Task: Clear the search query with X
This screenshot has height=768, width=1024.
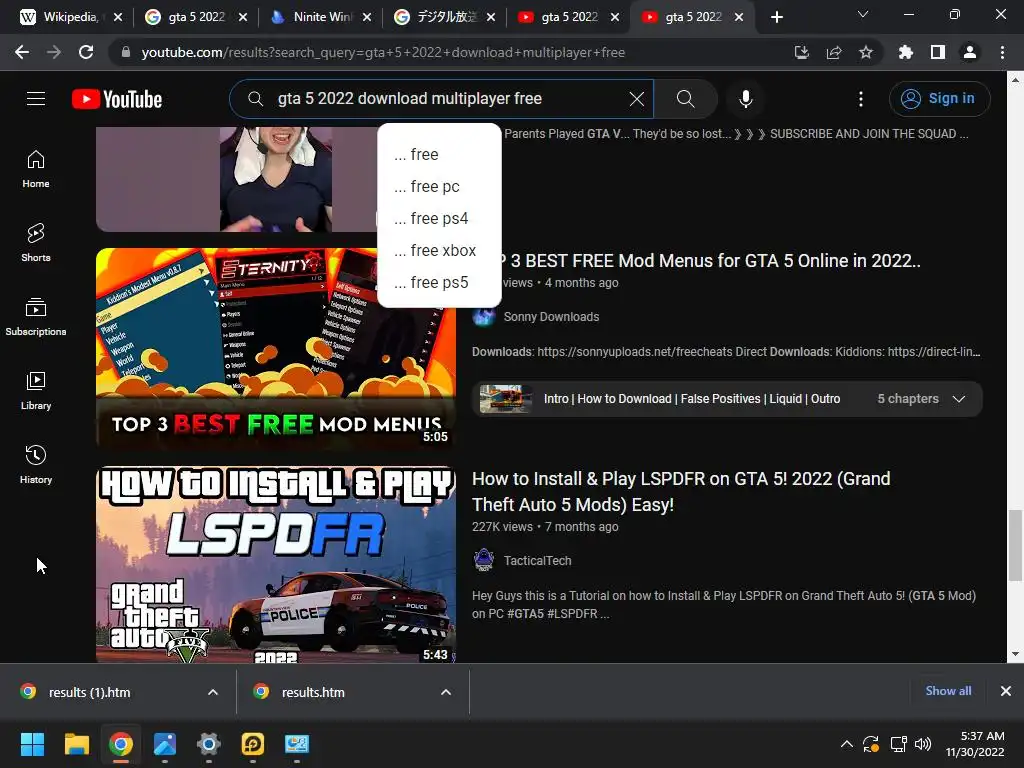Action: click(x=637, y=99)
